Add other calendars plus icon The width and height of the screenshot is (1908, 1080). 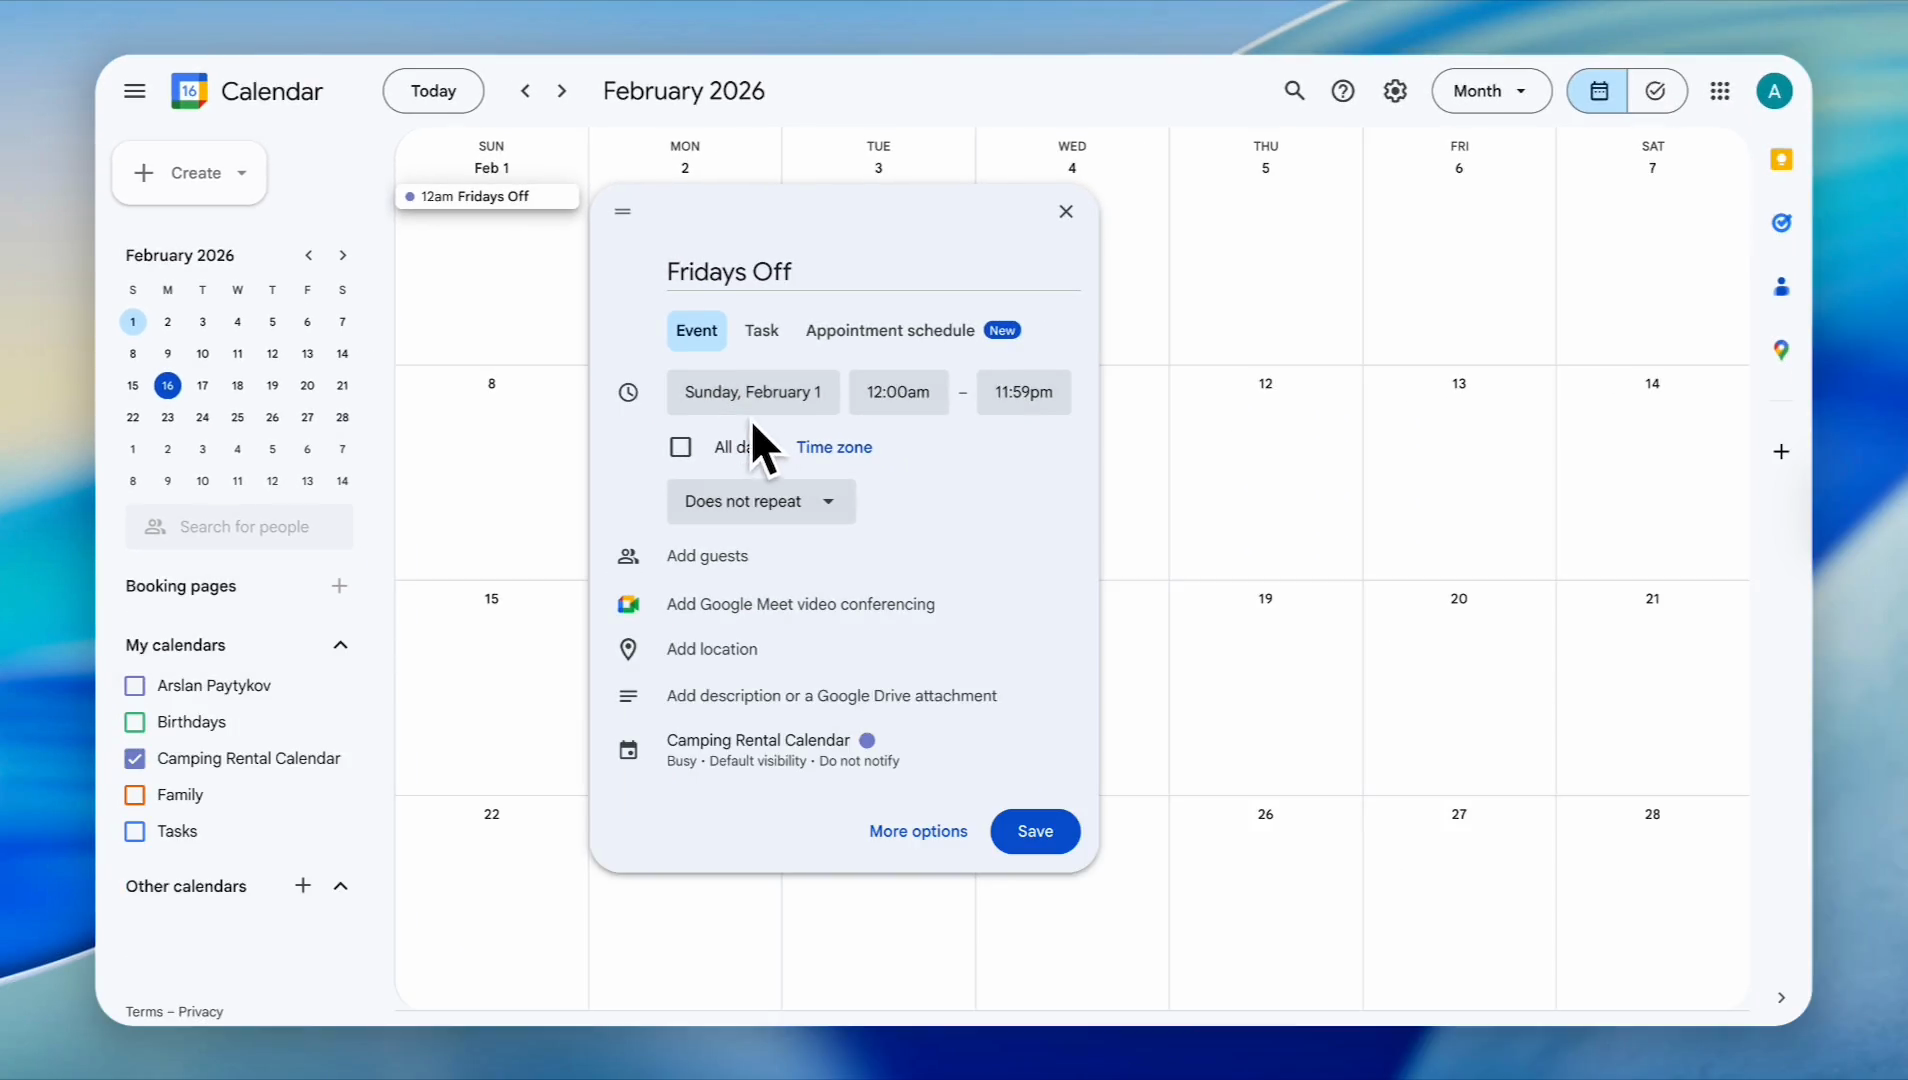[303, 886]
